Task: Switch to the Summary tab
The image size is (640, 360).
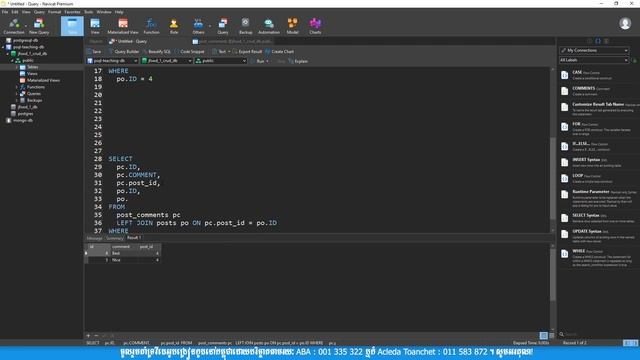Action: point(114,238)
